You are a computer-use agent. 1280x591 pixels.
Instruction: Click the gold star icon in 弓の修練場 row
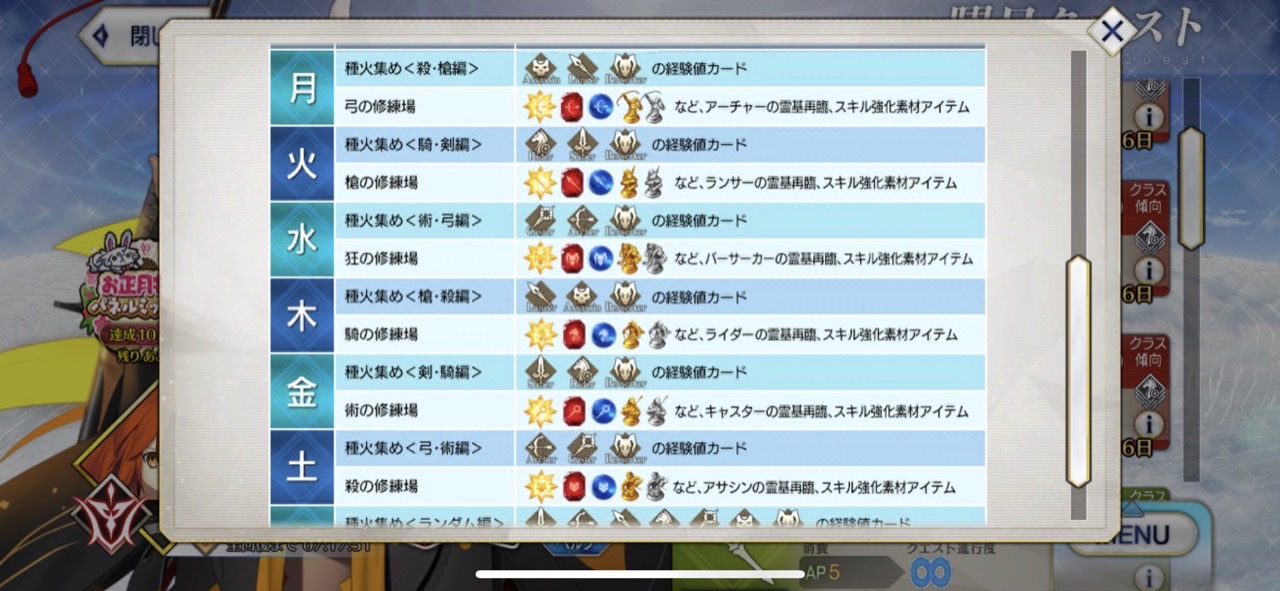540,106
